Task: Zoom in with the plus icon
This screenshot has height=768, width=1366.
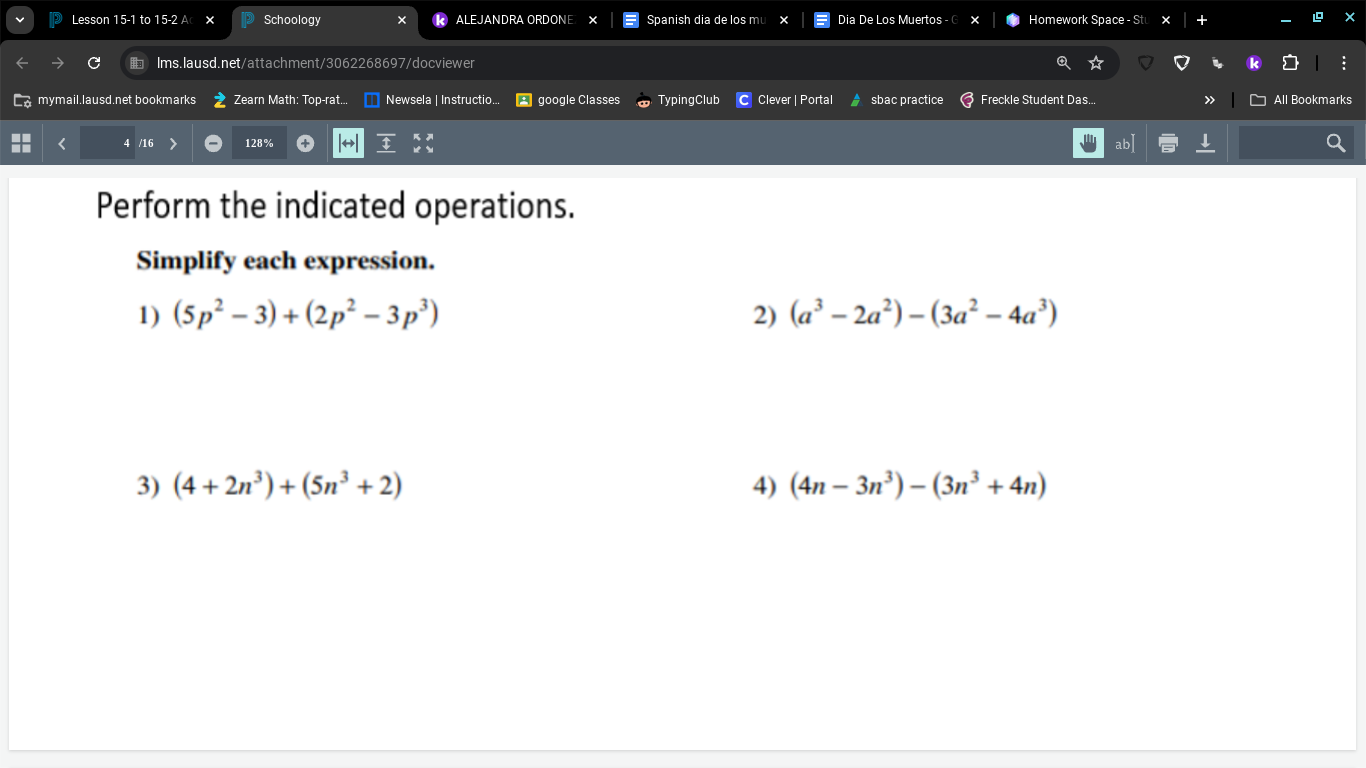Action: (305, 143)
